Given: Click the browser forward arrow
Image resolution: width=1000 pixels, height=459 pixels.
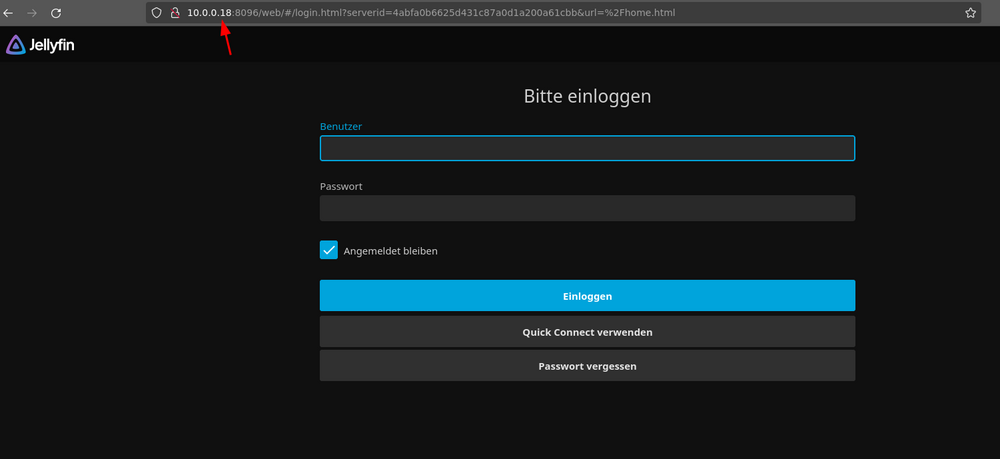Looking at the screenshot, I should click(32, 13).
